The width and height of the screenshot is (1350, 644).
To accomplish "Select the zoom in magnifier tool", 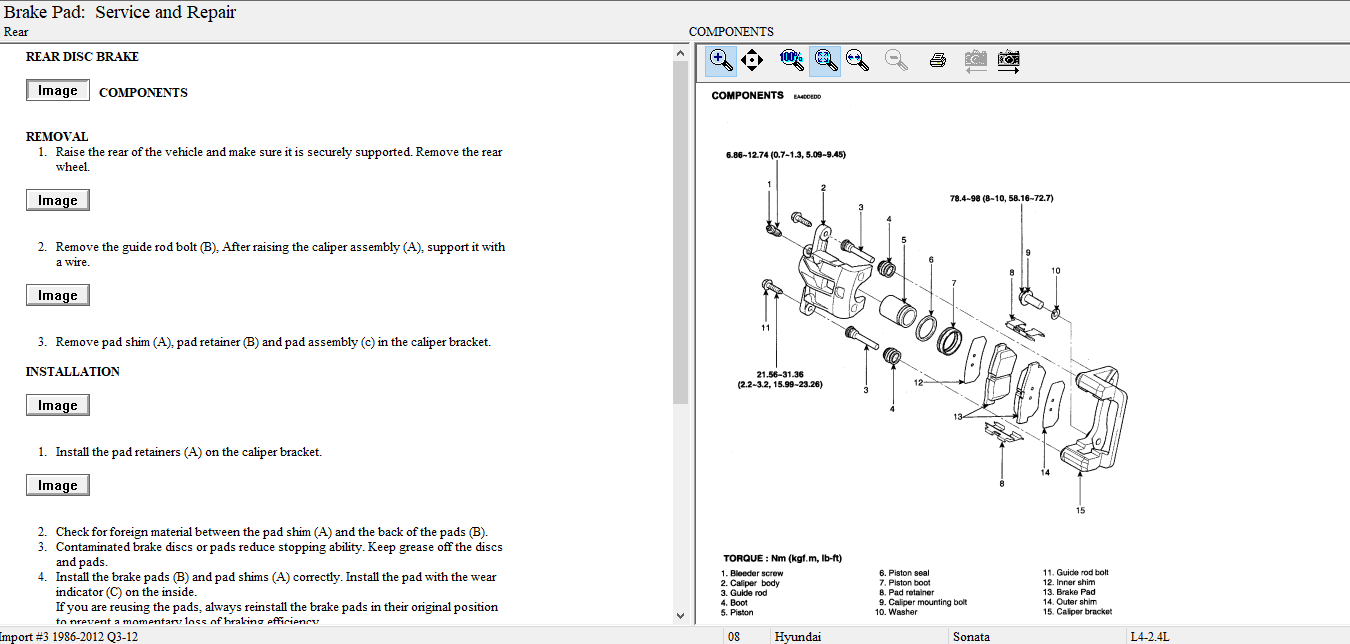I will tap(720, 60).
